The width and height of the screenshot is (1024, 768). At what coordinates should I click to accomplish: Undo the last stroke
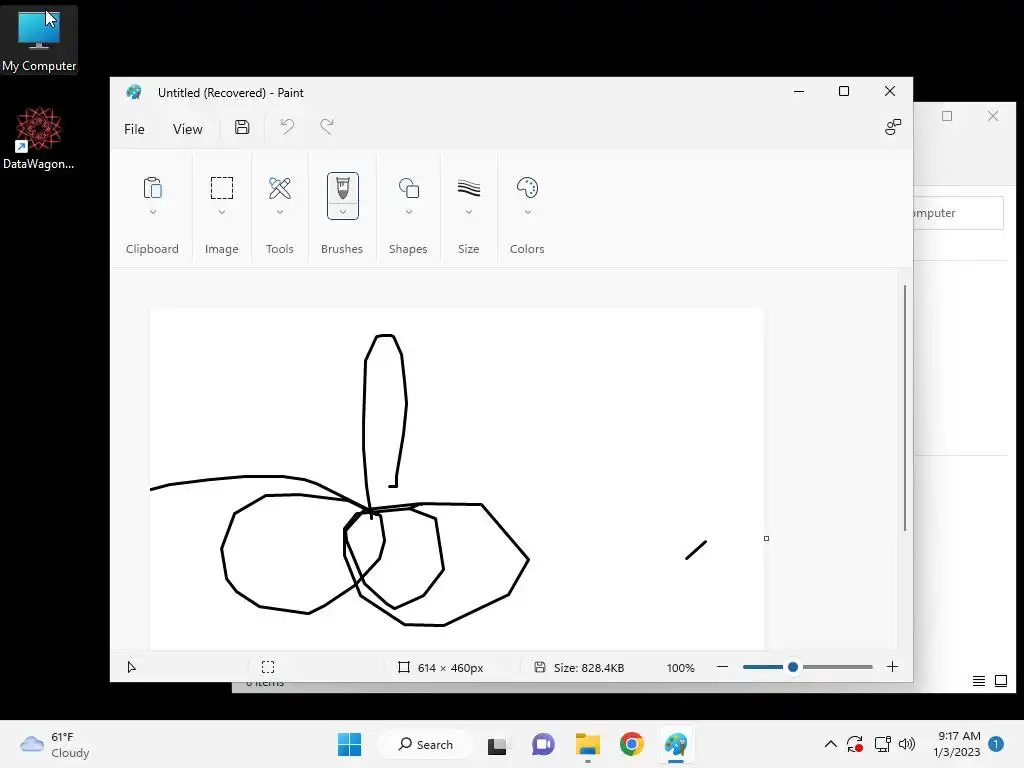pos(287,126)
